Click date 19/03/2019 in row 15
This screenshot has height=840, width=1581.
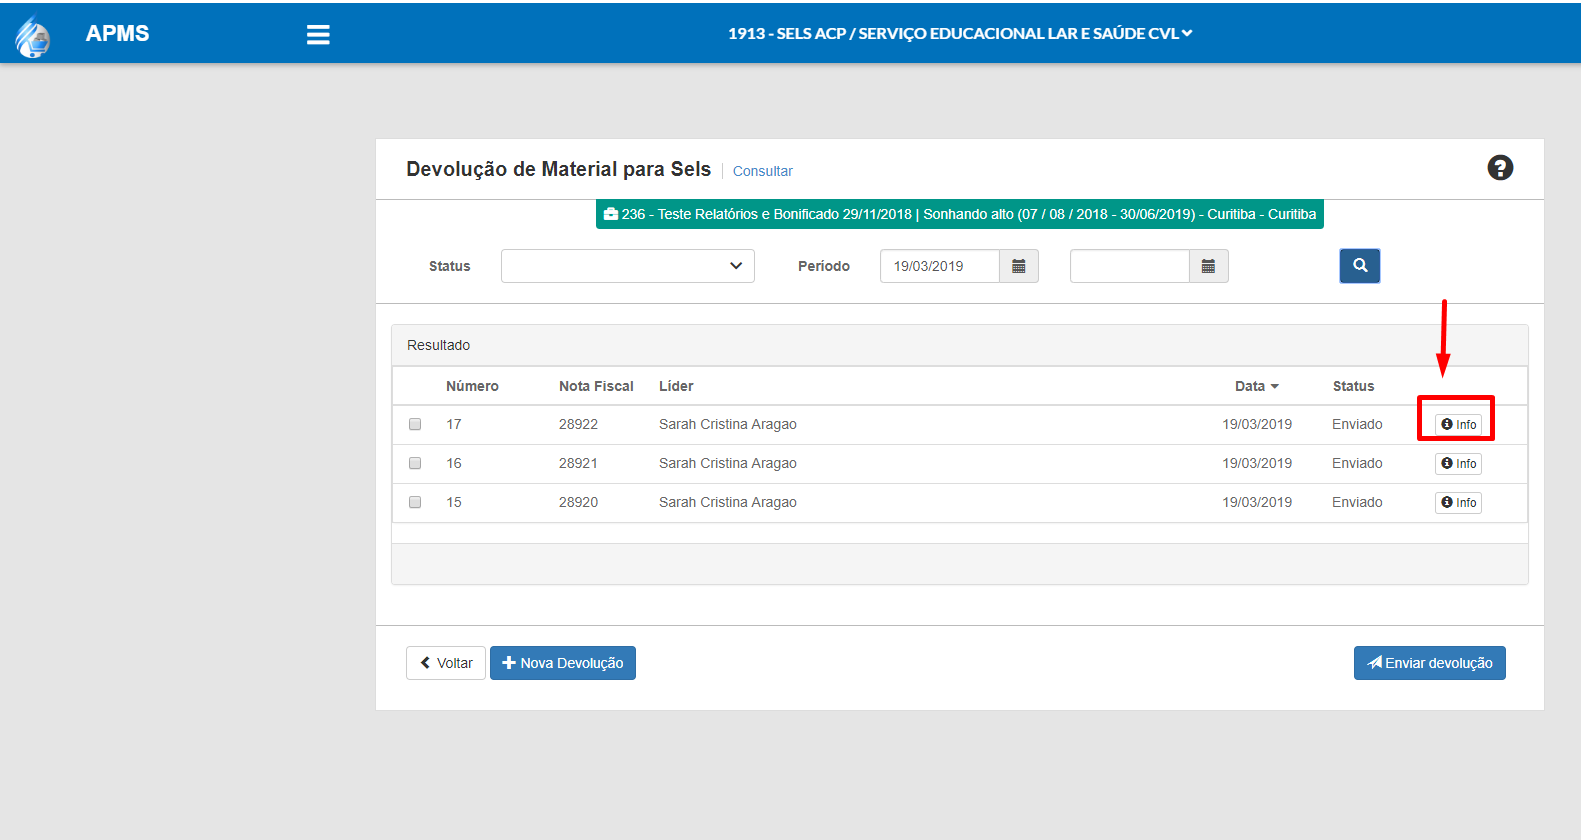tap(1257, 502)
